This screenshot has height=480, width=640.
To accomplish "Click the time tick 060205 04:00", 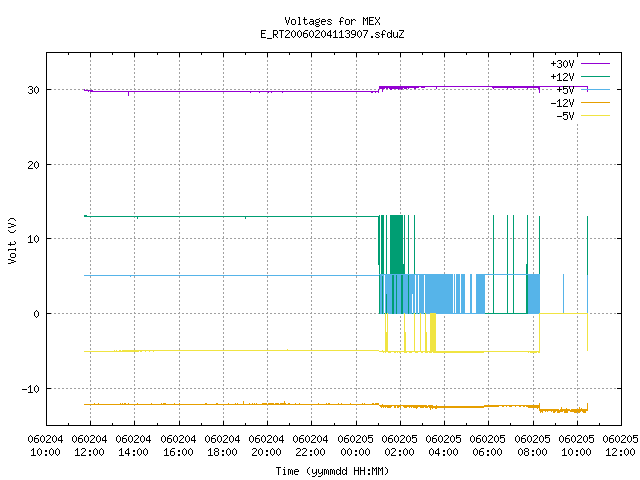I will (x=444, y=446).
